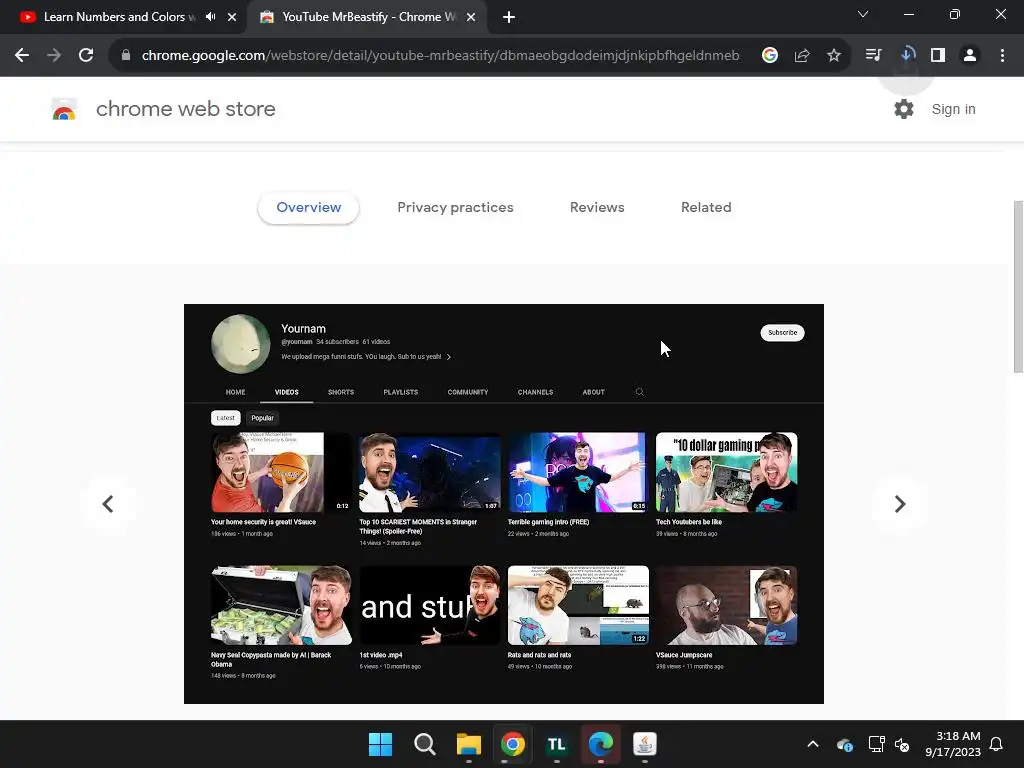Close the YouTube MrBeastify tab

point(471,17)
